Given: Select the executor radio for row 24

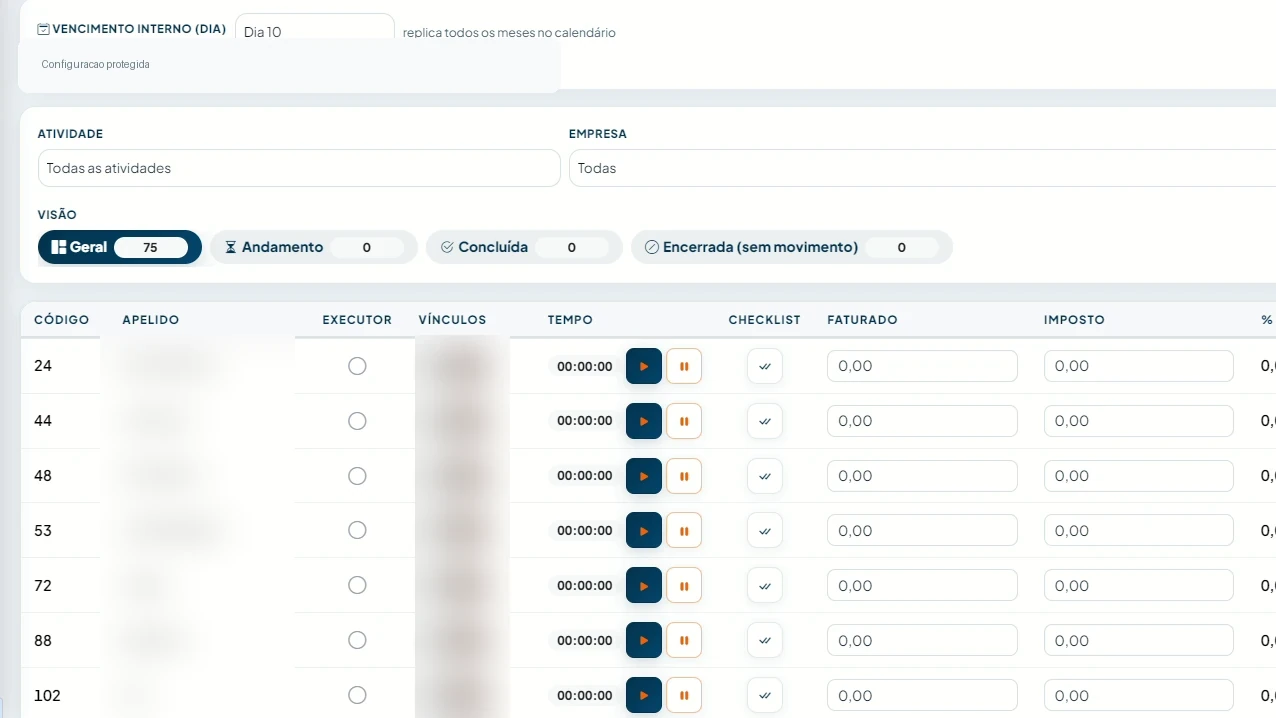Looking at the screenshot, I should coord(357,366).
